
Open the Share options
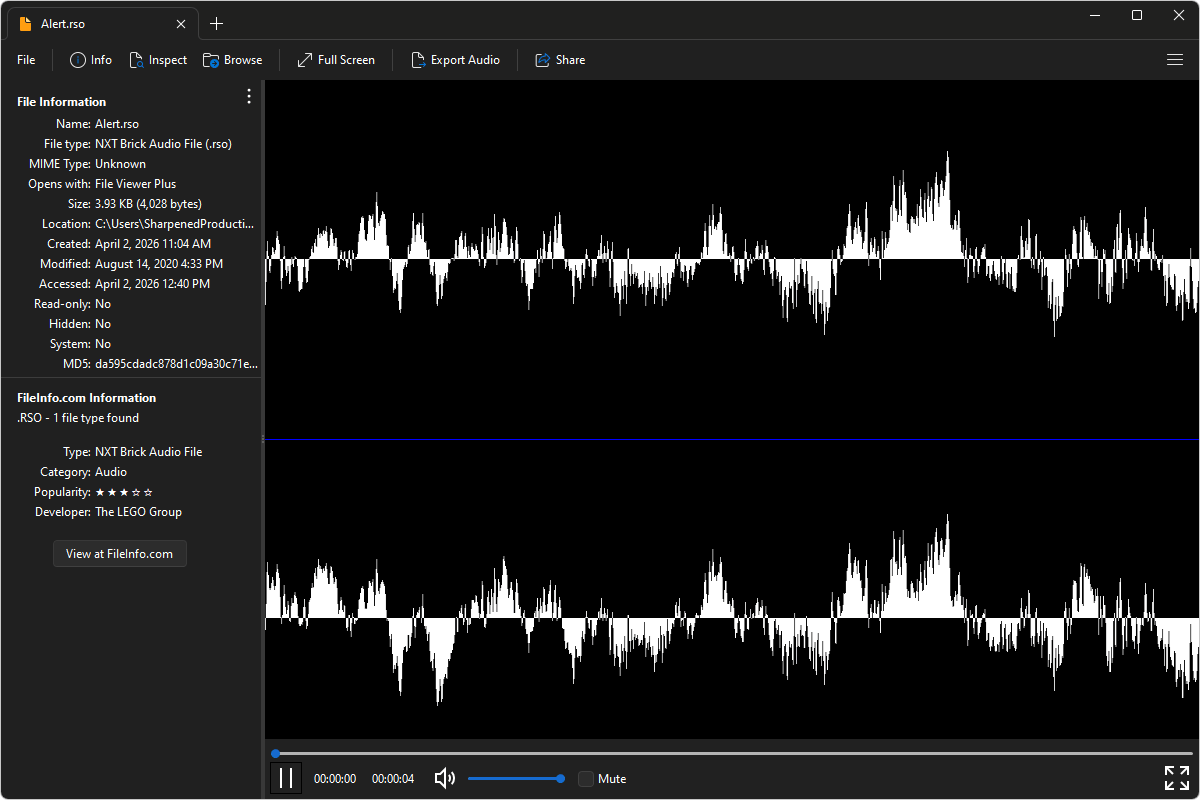[x=559, y=60]
